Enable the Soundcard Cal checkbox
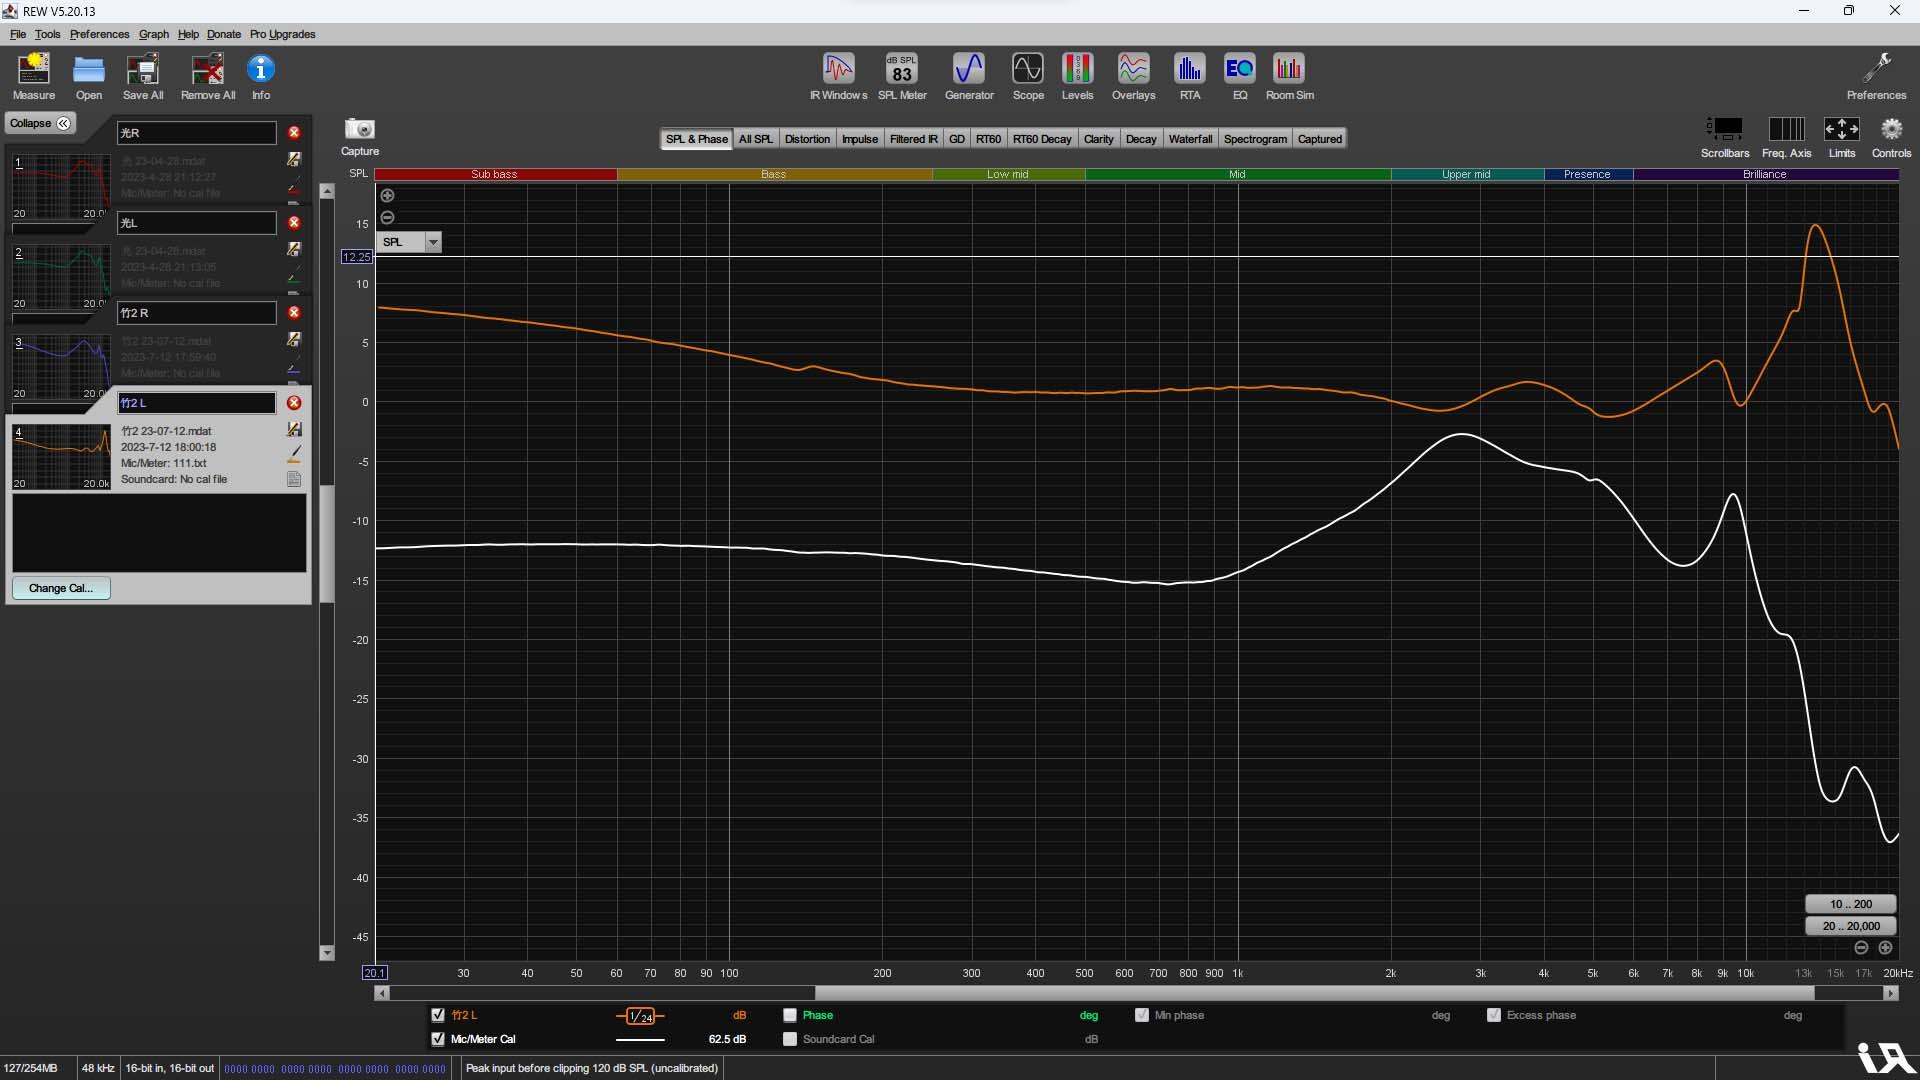Screen dimensions: 1920x1080 click(x=790, y=1039)
